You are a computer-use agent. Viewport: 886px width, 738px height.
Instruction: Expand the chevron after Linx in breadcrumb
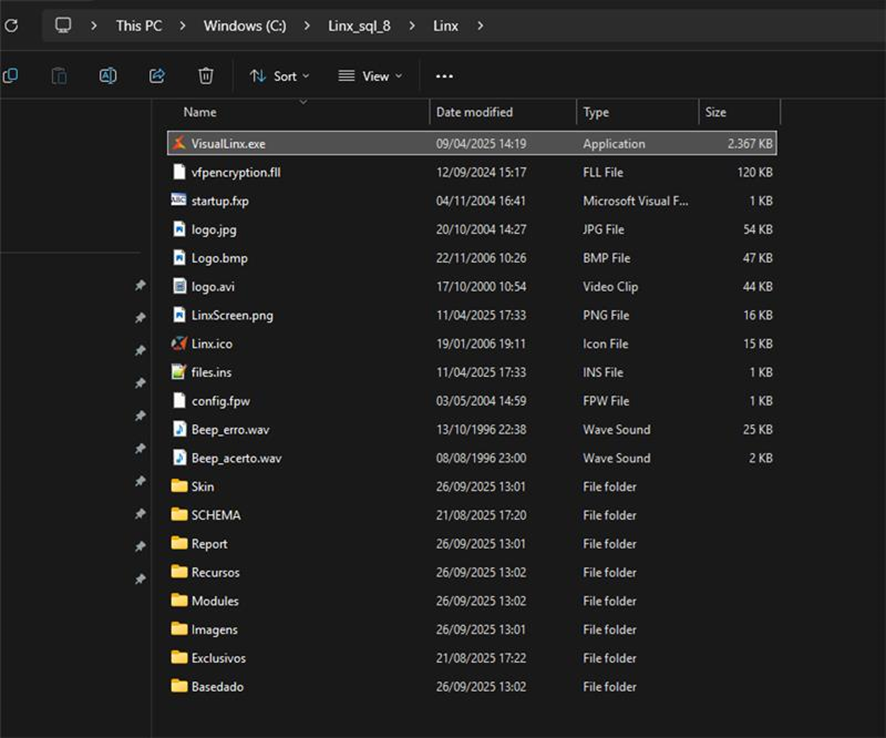(480, 25)
